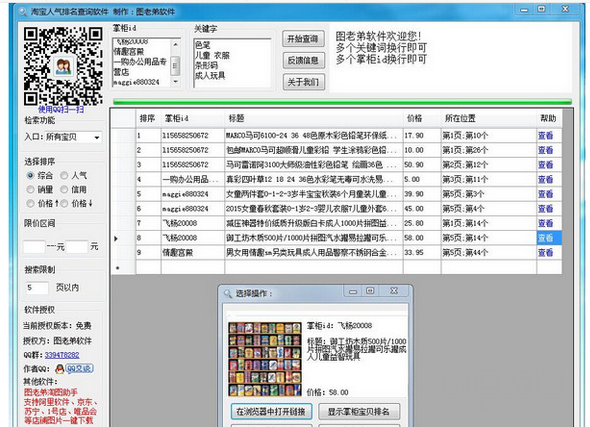Click 在浏览器中打开链接 button
The height and width of the screenshot is (427, 590).
pyautogui.click(x=271, y=412)
